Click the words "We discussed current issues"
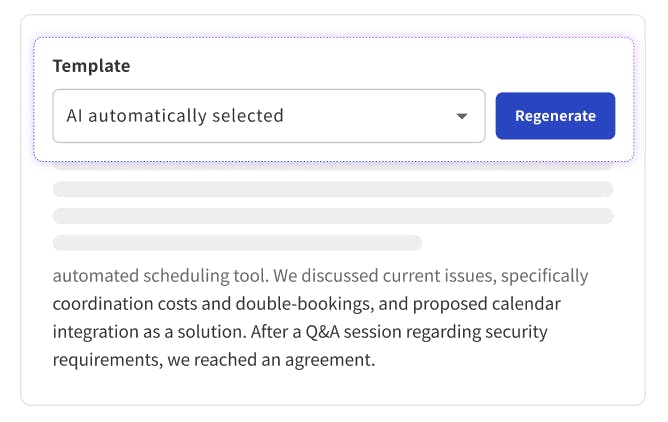This screenshot has width=668, height=422. click(x=385, y=275)
